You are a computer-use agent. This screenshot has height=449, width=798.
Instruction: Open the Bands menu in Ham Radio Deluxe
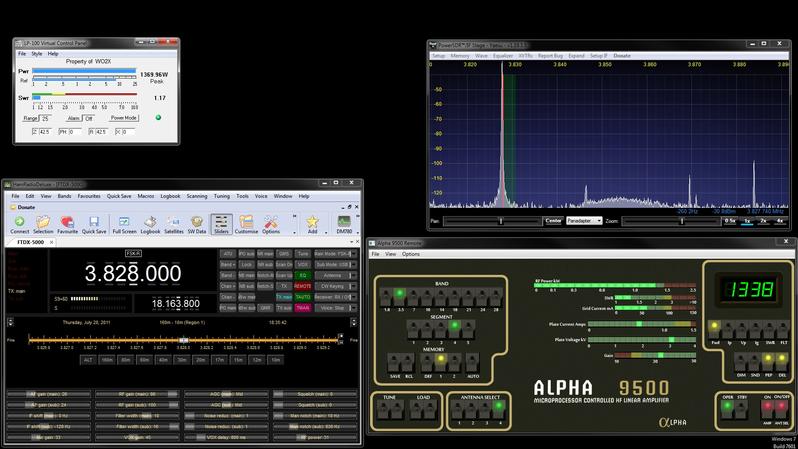64,196
